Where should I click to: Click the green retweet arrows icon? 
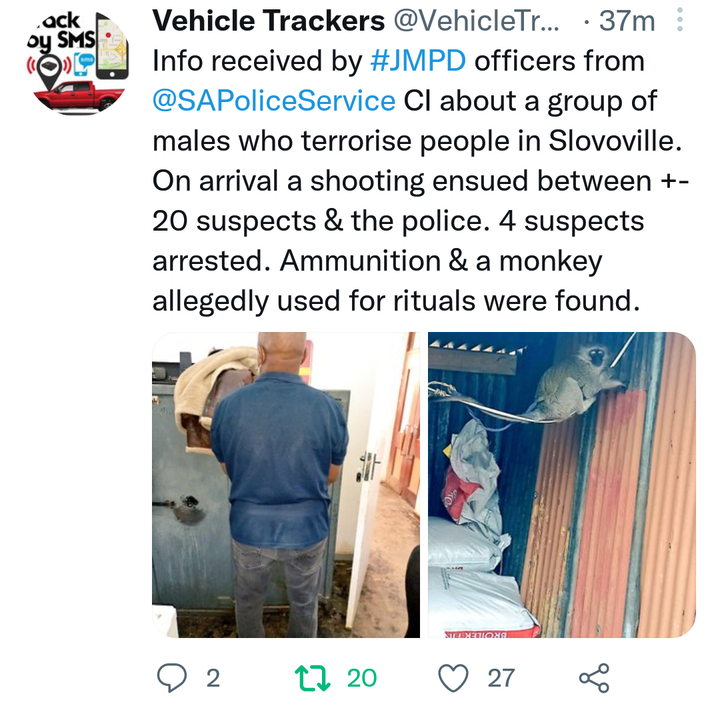tap(313, 678)
